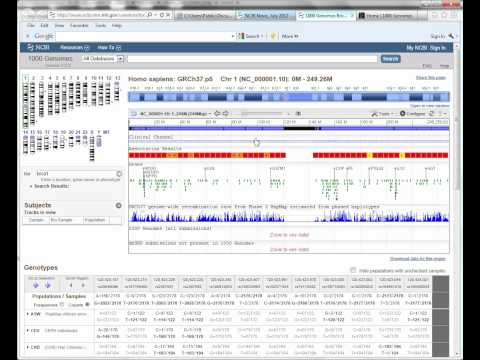Click the red Association Results track
The width and height of the screenshot is (480, 360).
click(x=289, y=155)
